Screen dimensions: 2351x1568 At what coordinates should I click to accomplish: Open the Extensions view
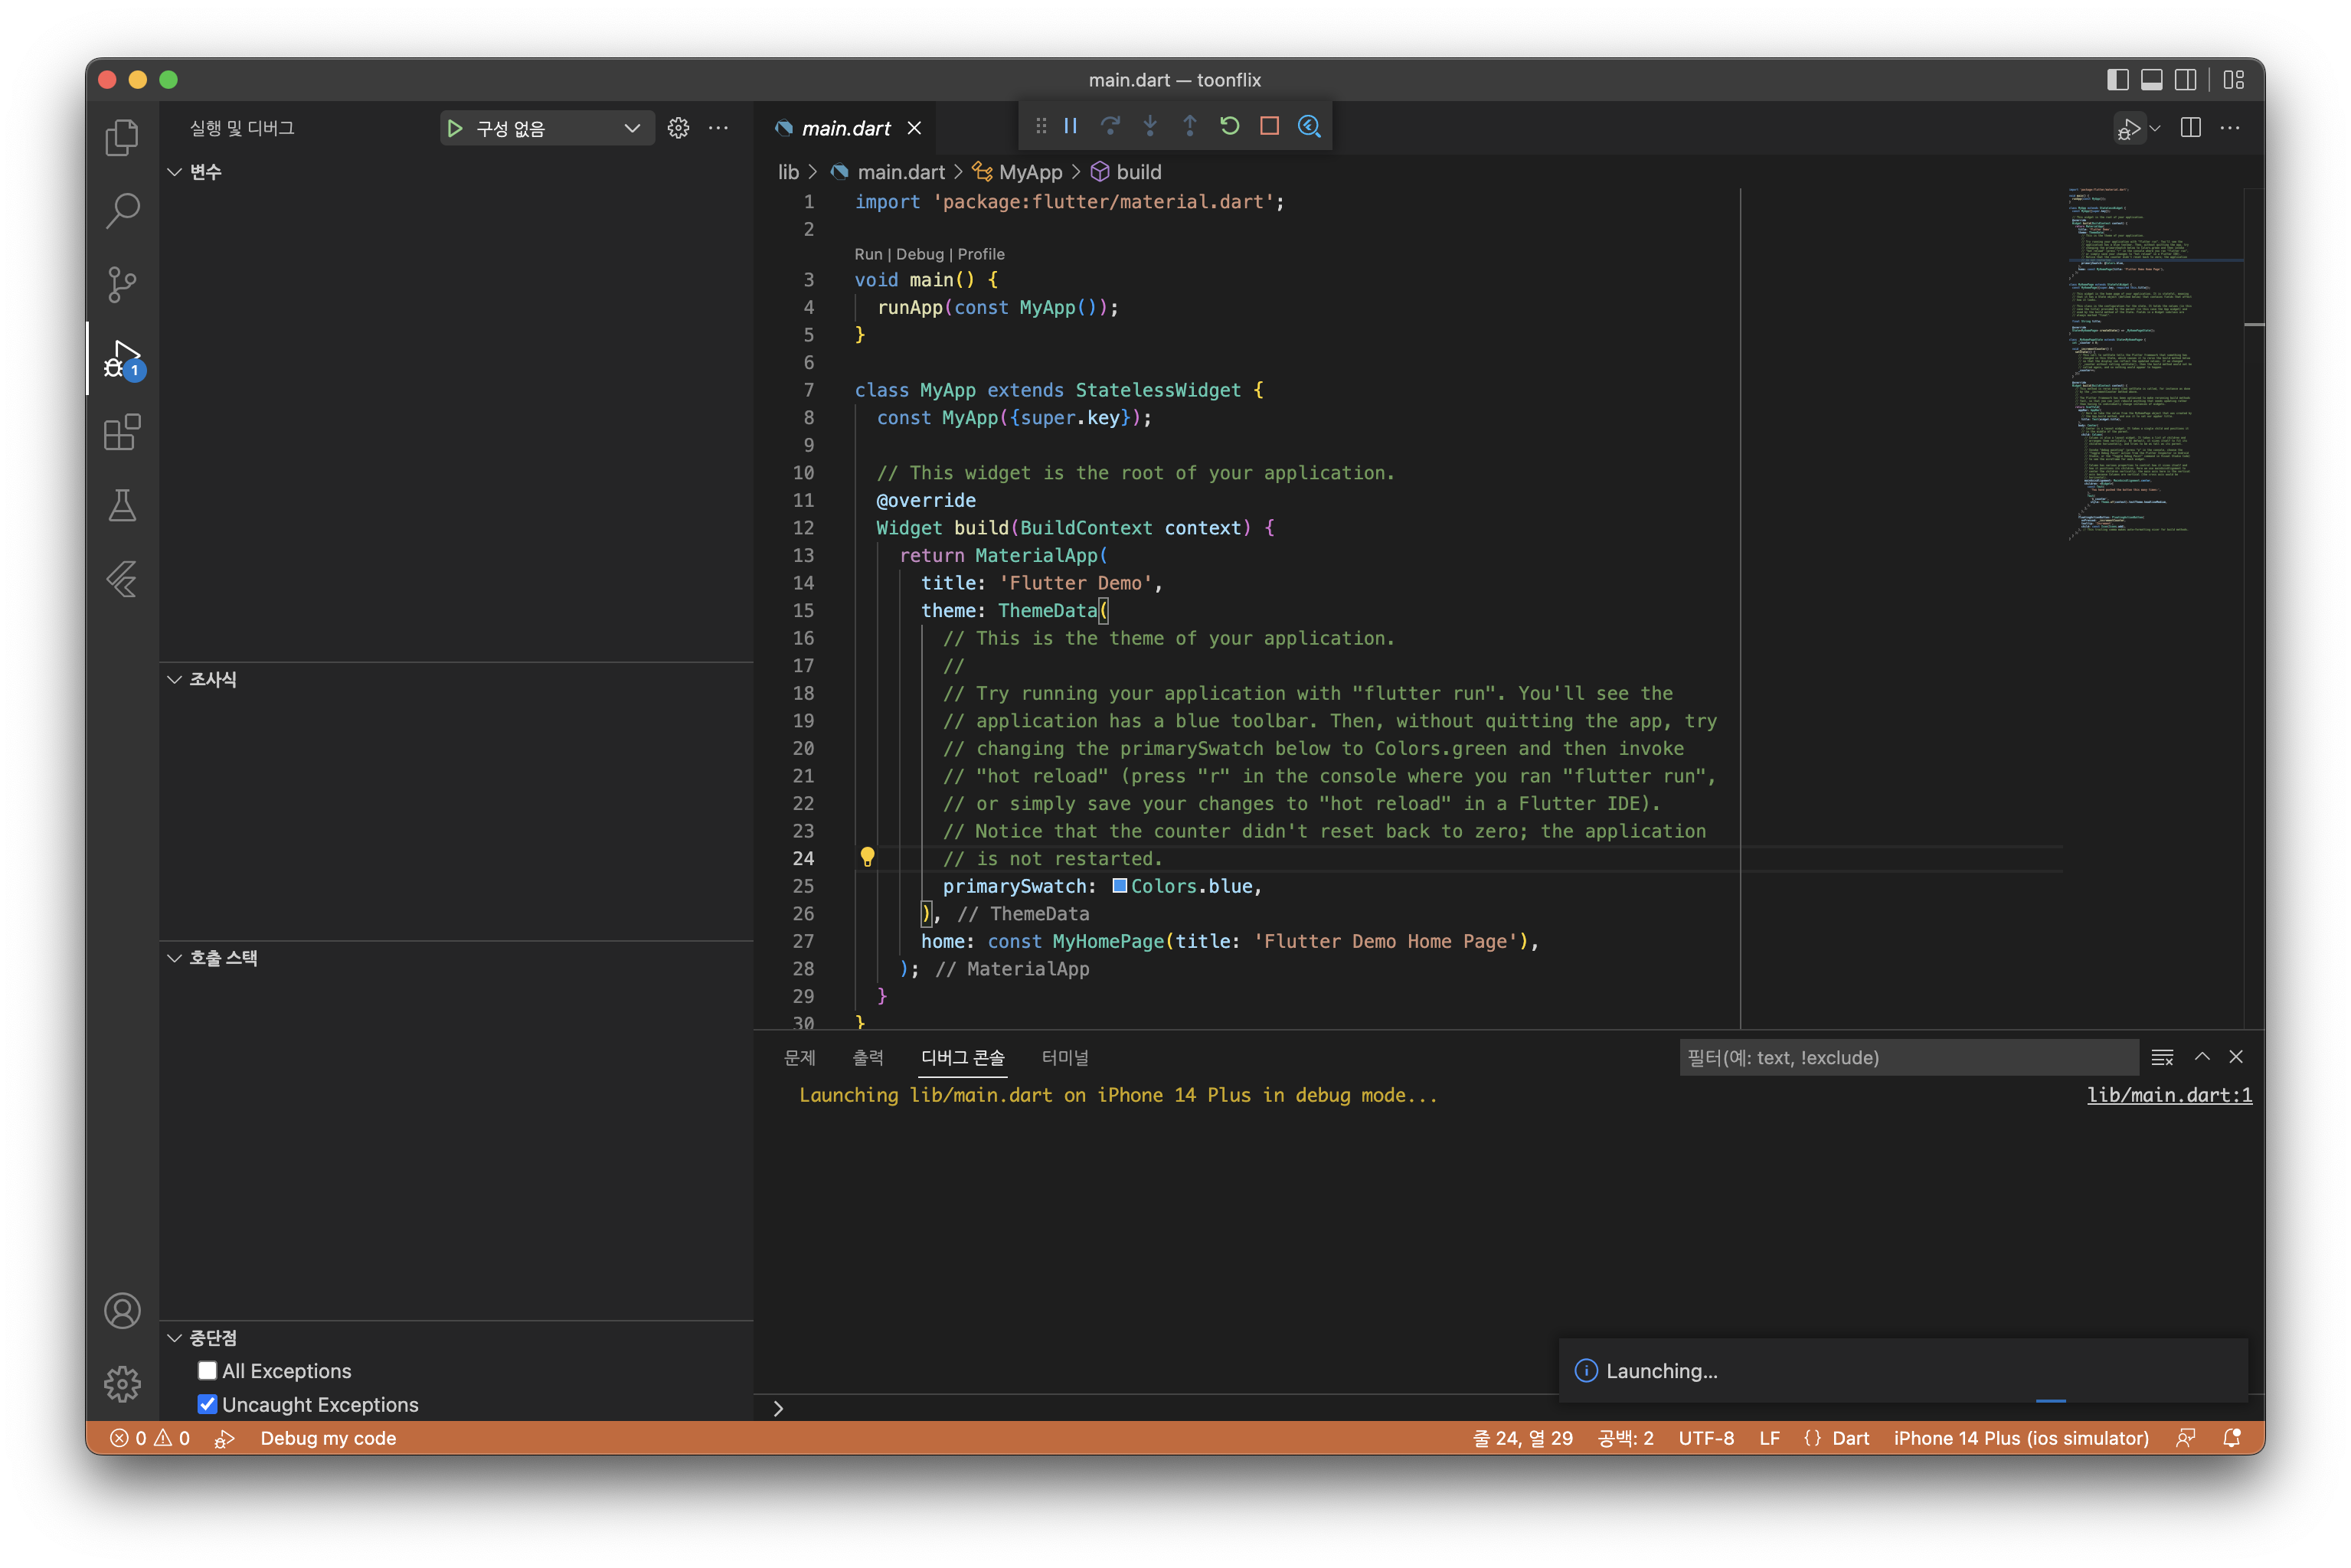122,432
